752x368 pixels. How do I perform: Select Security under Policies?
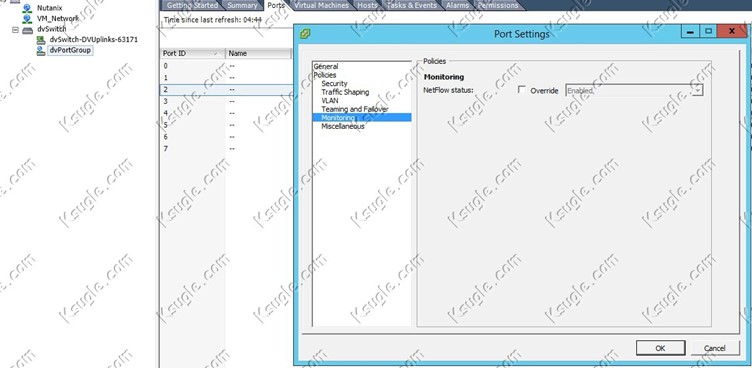point(334,83)
